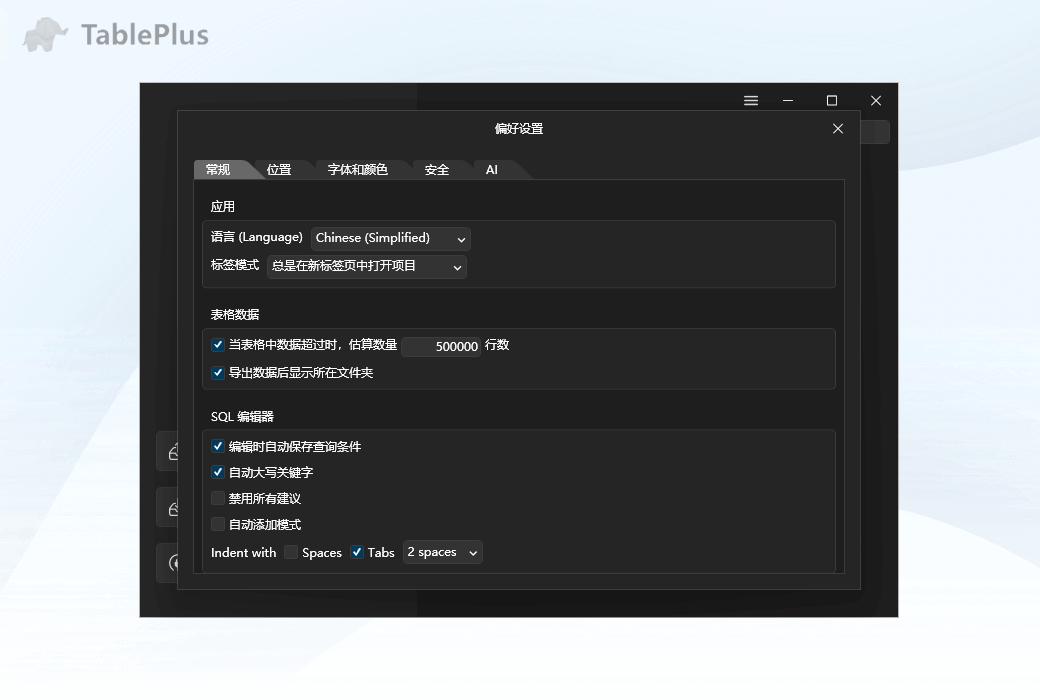Click the 500000 row count input field
This screenshot has width=1040, height=700.
(x=440, y=345)
